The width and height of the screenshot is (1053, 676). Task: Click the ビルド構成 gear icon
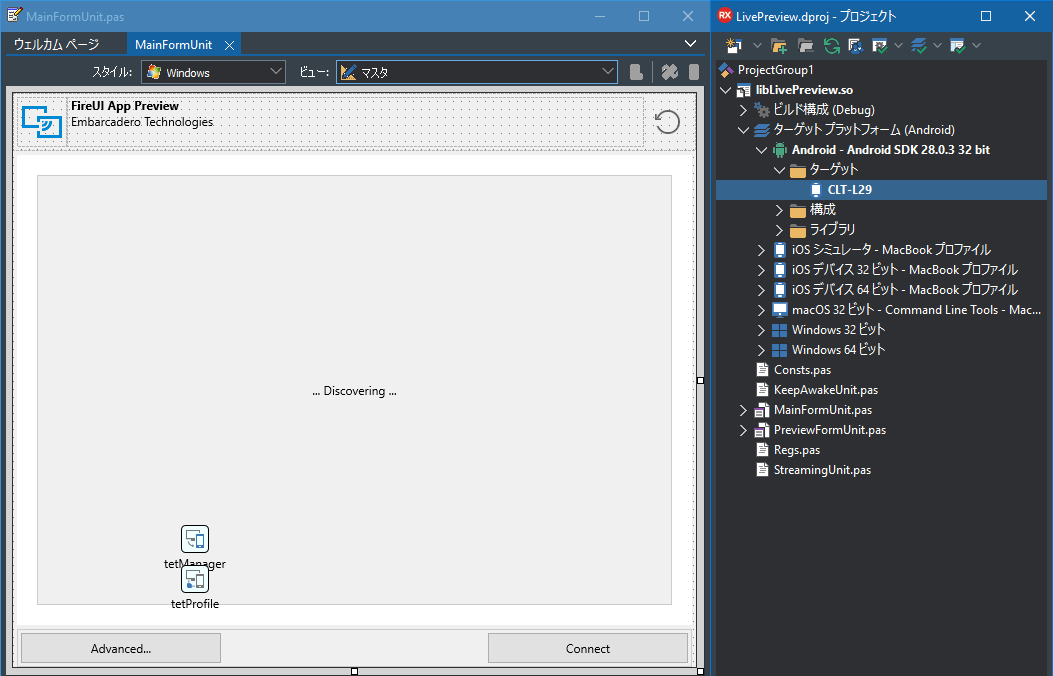click(762, 110)
